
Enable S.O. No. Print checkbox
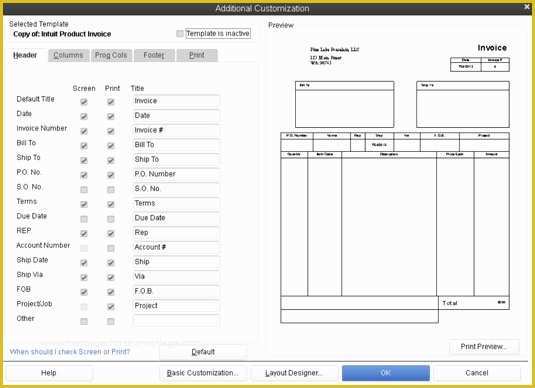click(x=111, y=190)
